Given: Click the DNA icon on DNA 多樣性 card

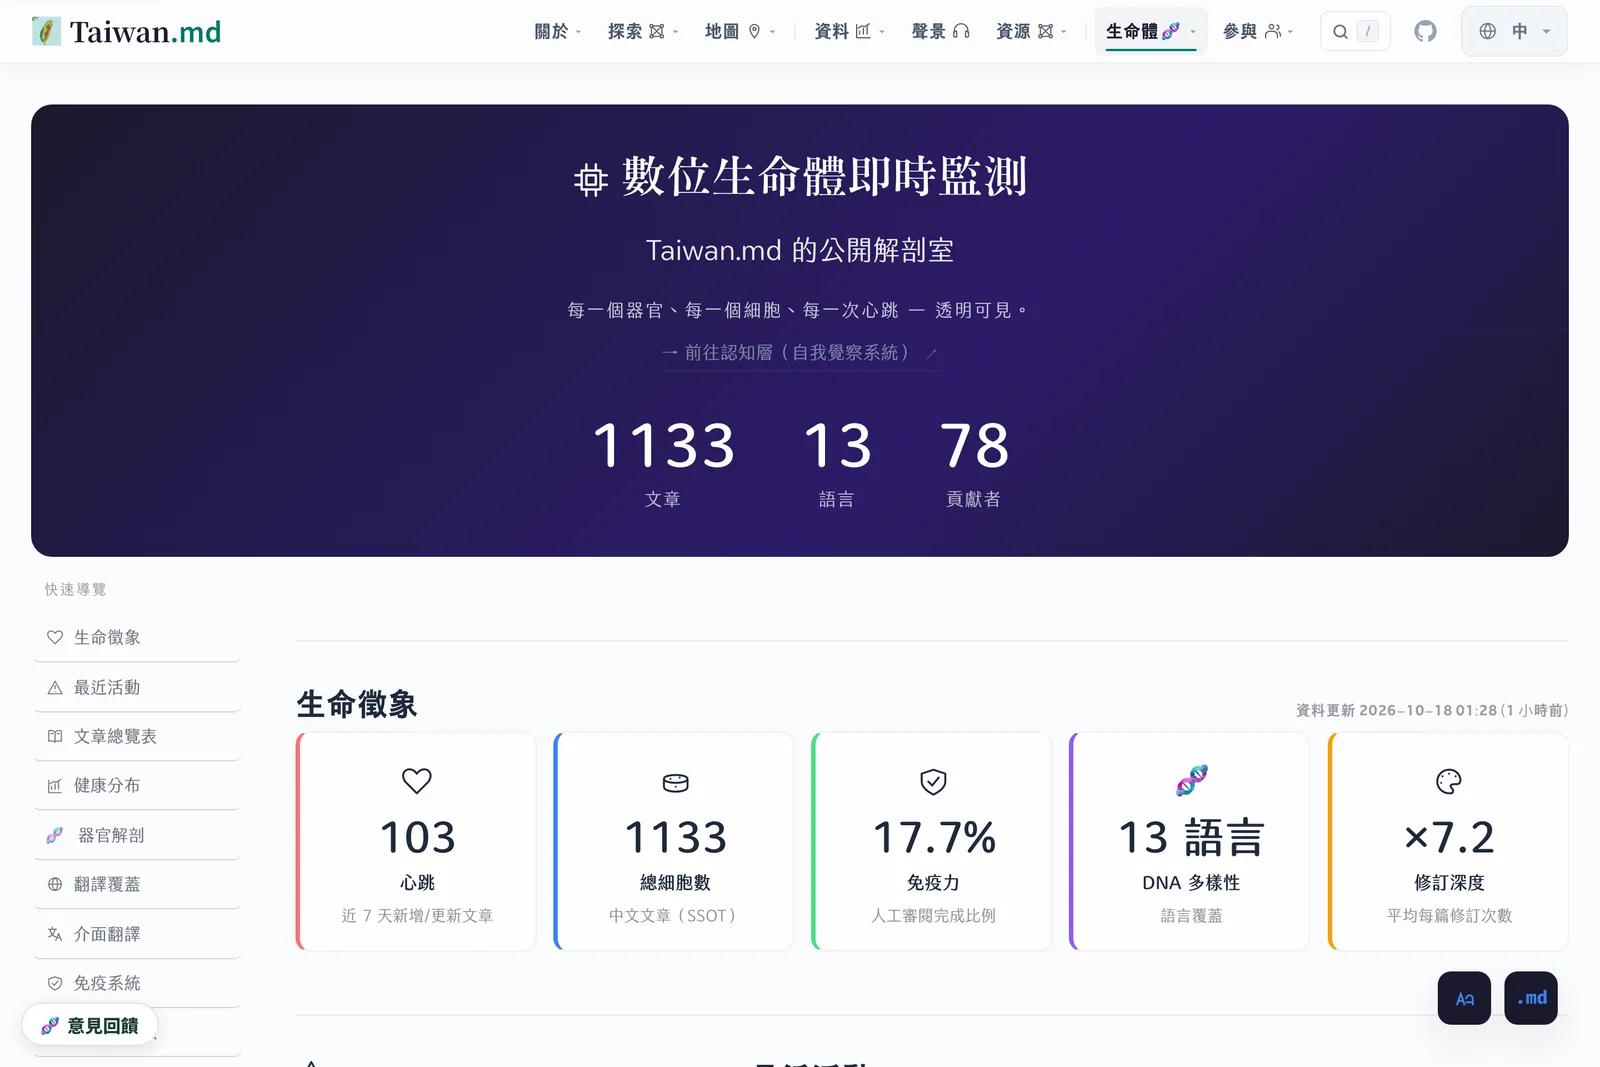Looking at the screenshot, I should [x=1191, y=780].
